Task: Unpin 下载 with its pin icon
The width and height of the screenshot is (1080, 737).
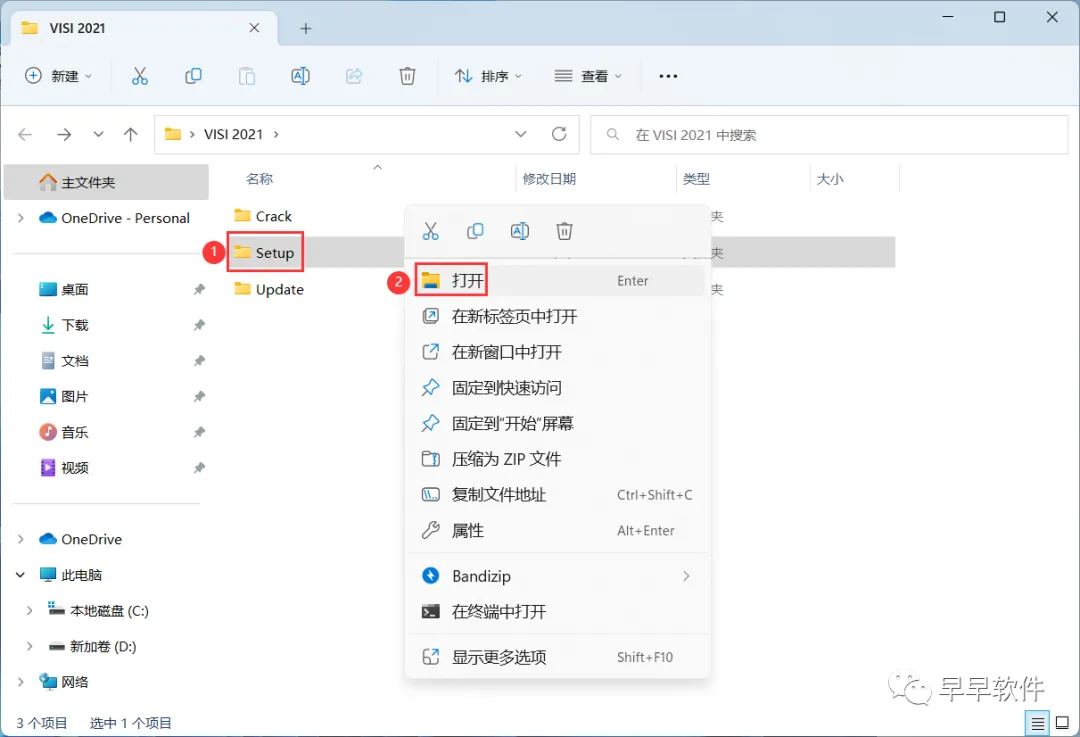Action: coord(199,325)
